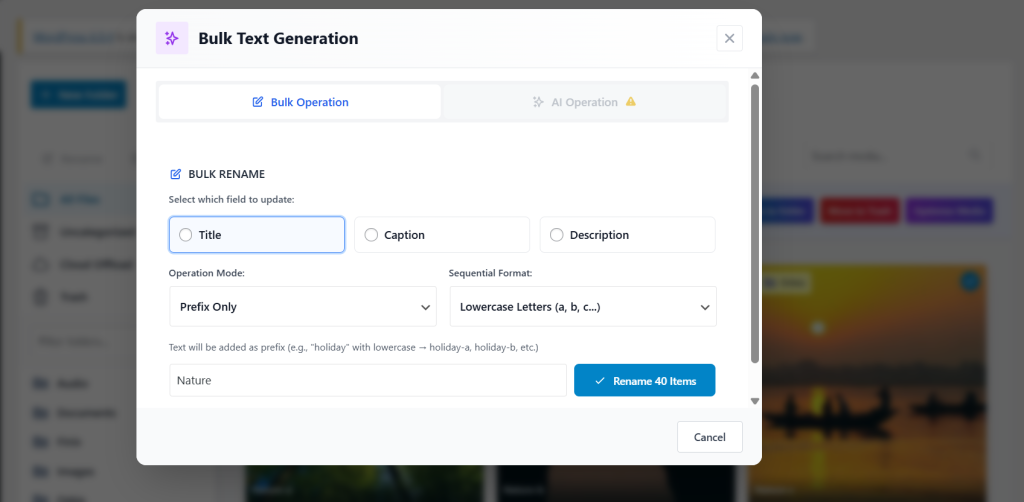Expand the Sequential Format dropdown

(x=583, y=307)
